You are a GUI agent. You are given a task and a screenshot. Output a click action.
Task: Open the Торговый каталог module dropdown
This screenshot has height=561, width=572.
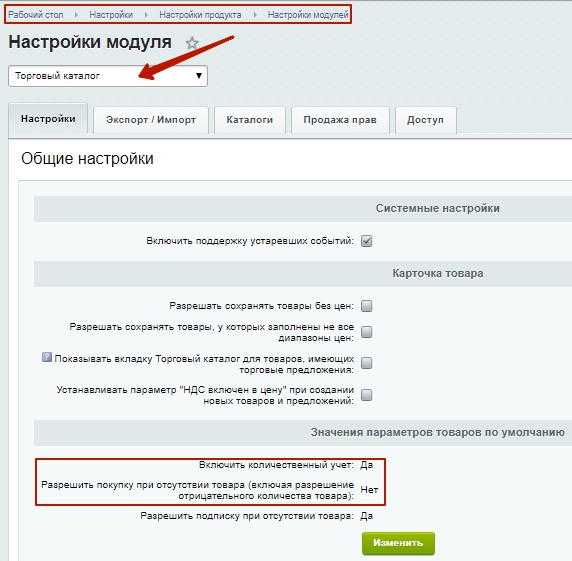(108, 76)
